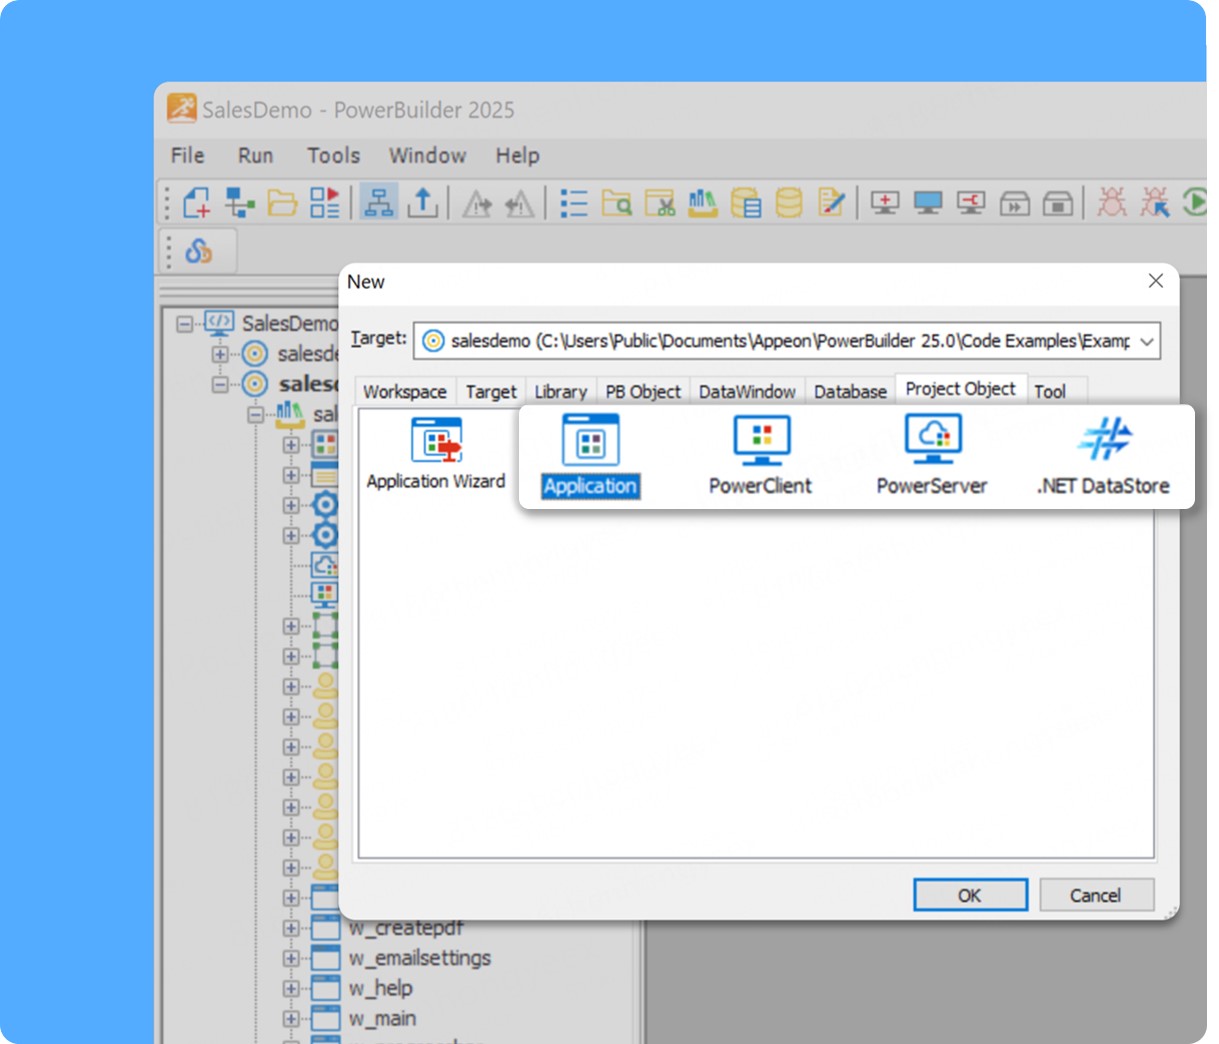Open the Library painter books icon

click(x=702, y=202)
